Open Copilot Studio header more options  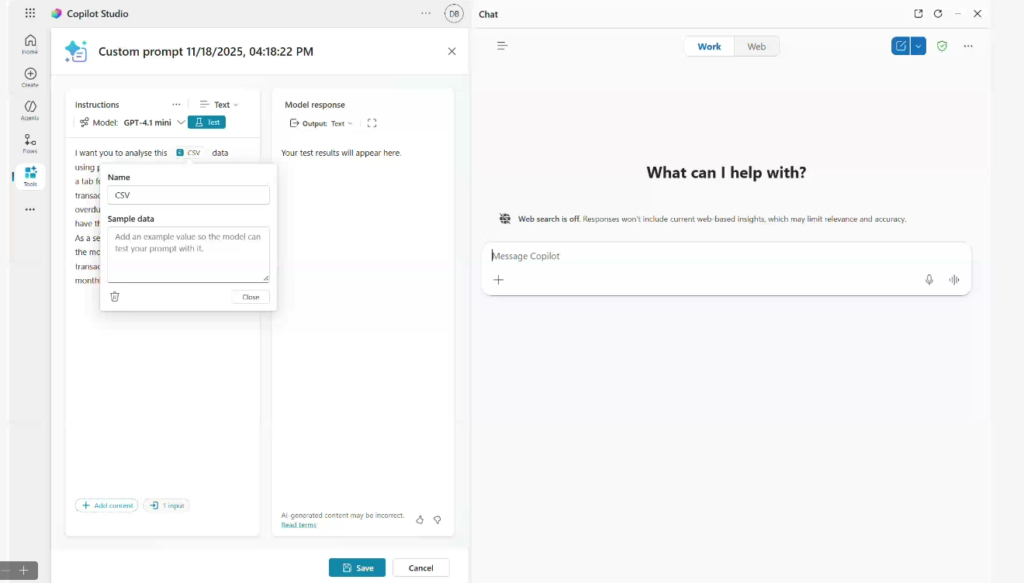[426, 13]
